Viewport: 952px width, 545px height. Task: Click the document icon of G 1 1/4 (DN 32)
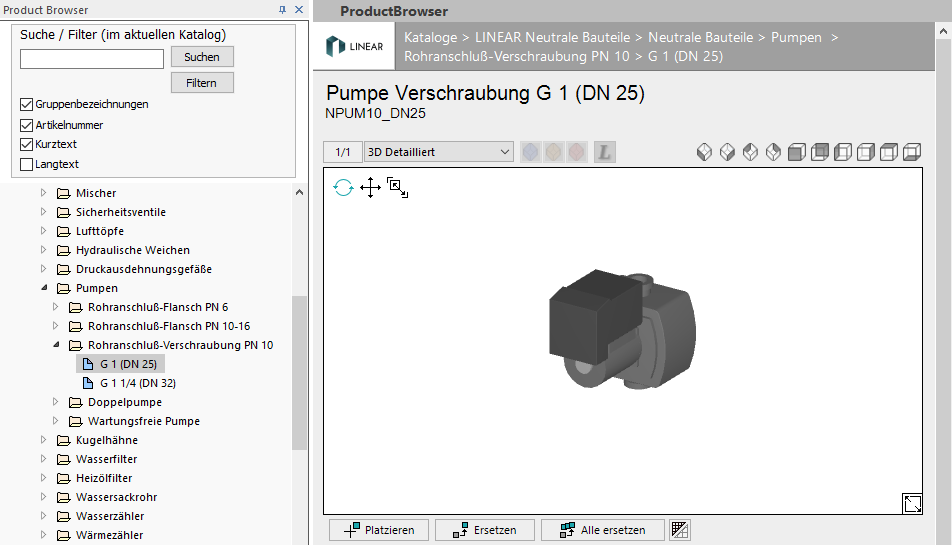pos(88,383)
